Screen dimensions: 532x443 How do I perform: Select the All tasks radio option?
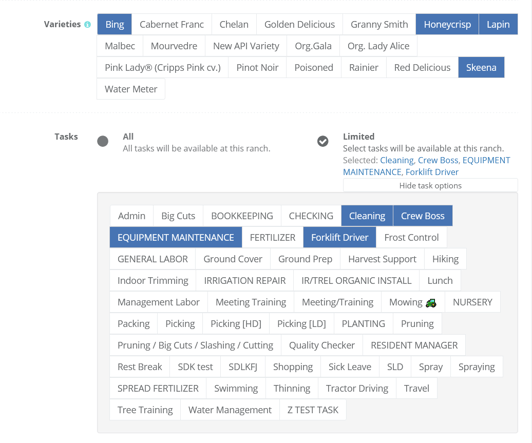103,141
